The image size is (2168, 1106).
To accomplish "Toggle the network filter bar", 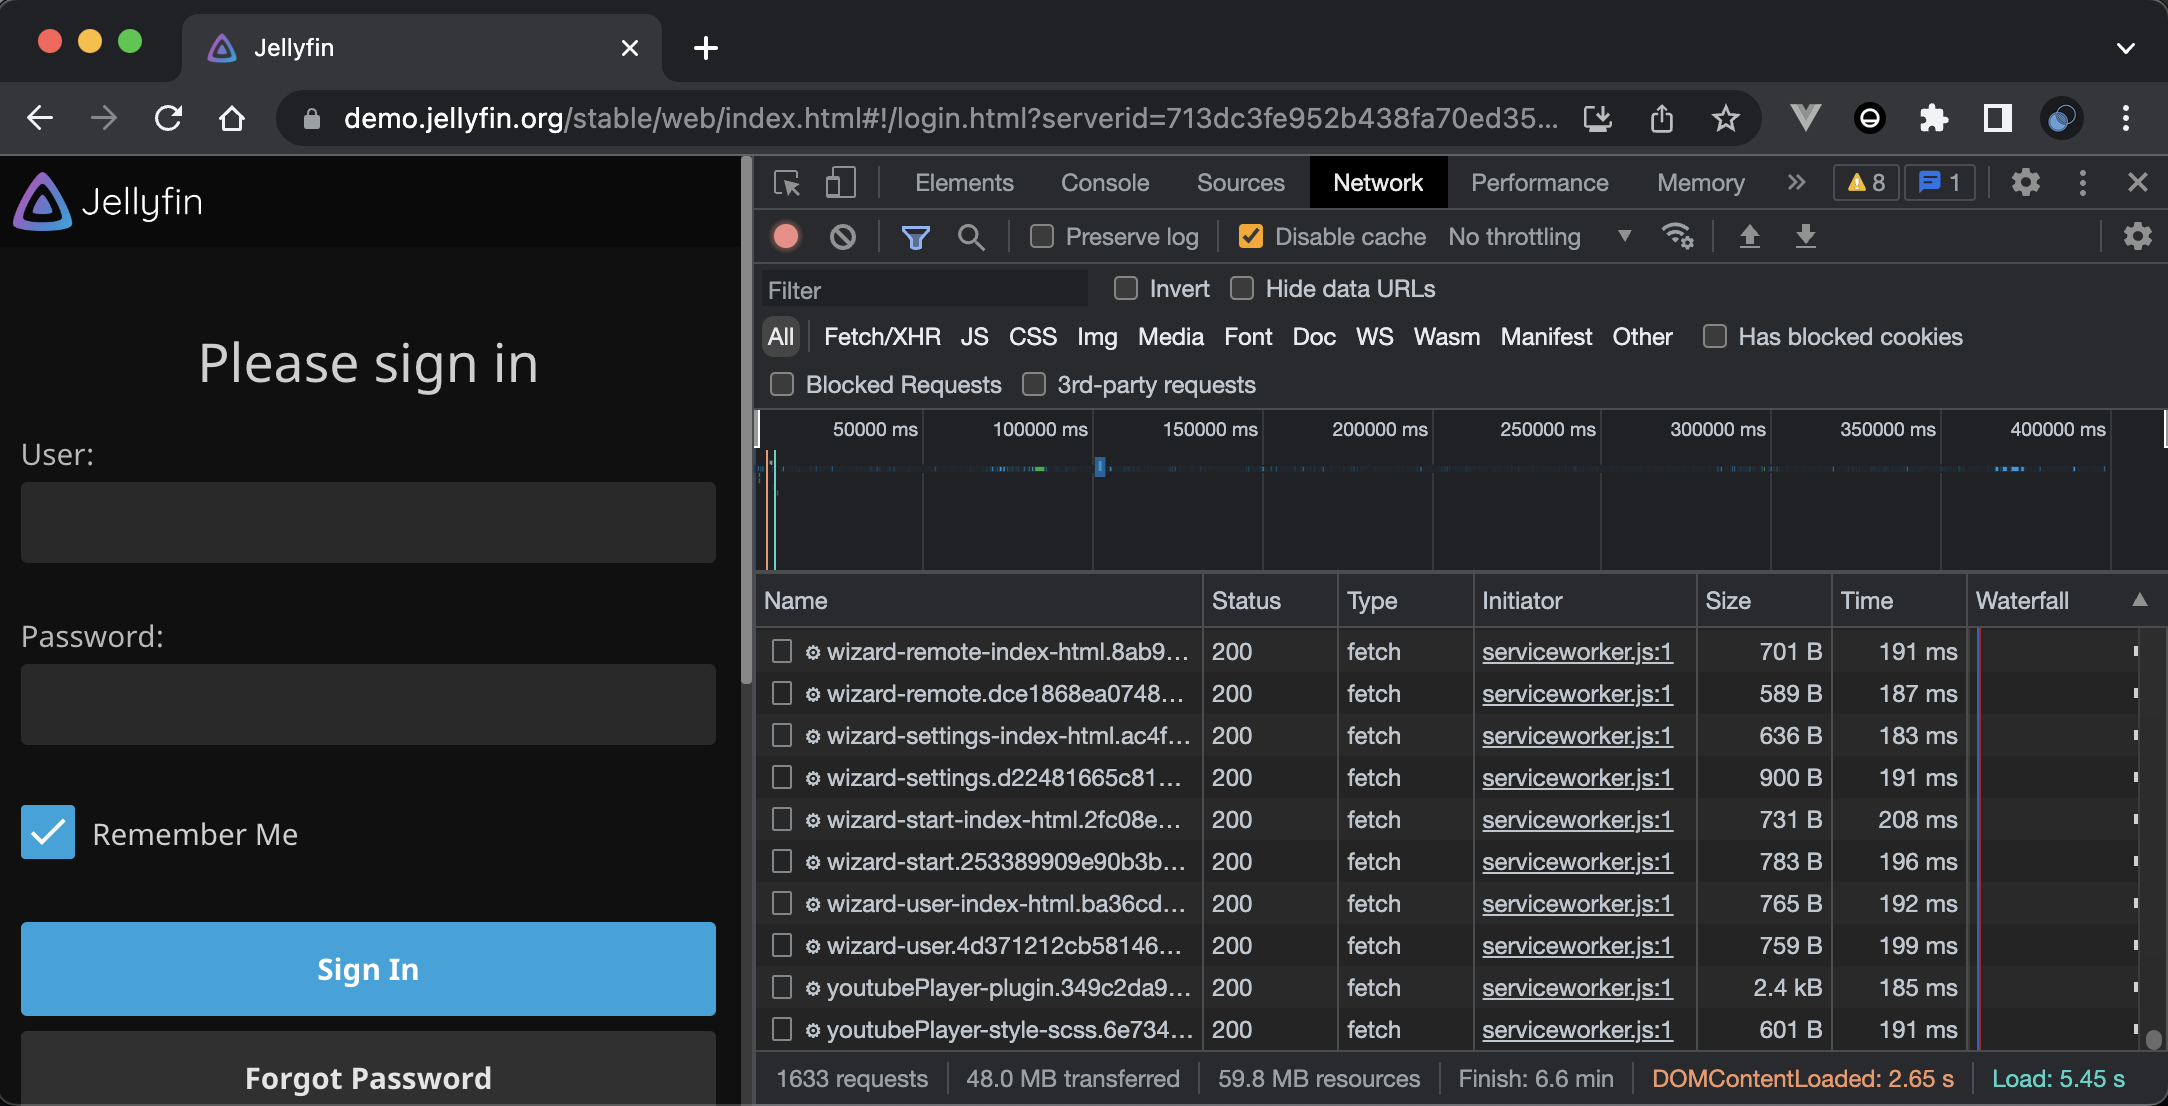I will coord(916,237).
